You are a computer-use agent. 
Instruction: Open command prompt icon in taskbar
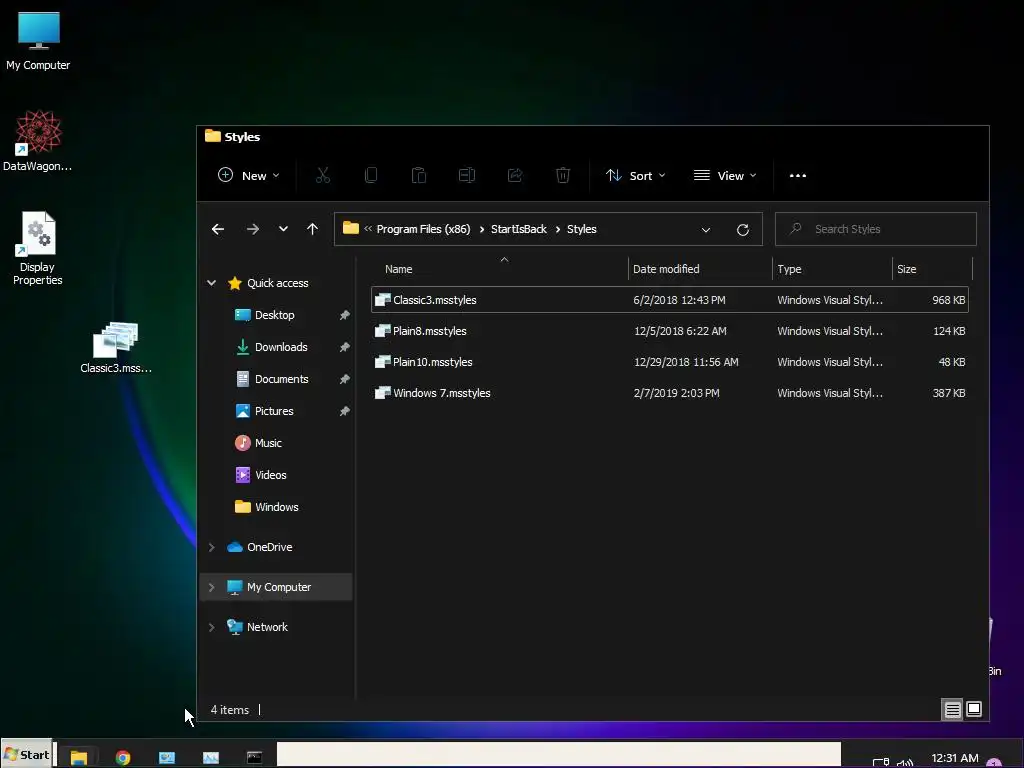(254, 757)
